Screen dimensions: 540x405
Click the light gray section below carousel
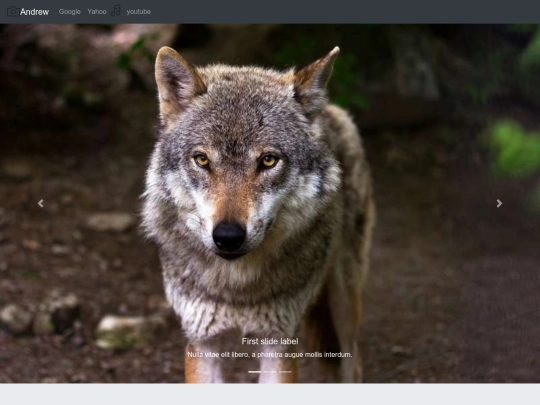270,394
